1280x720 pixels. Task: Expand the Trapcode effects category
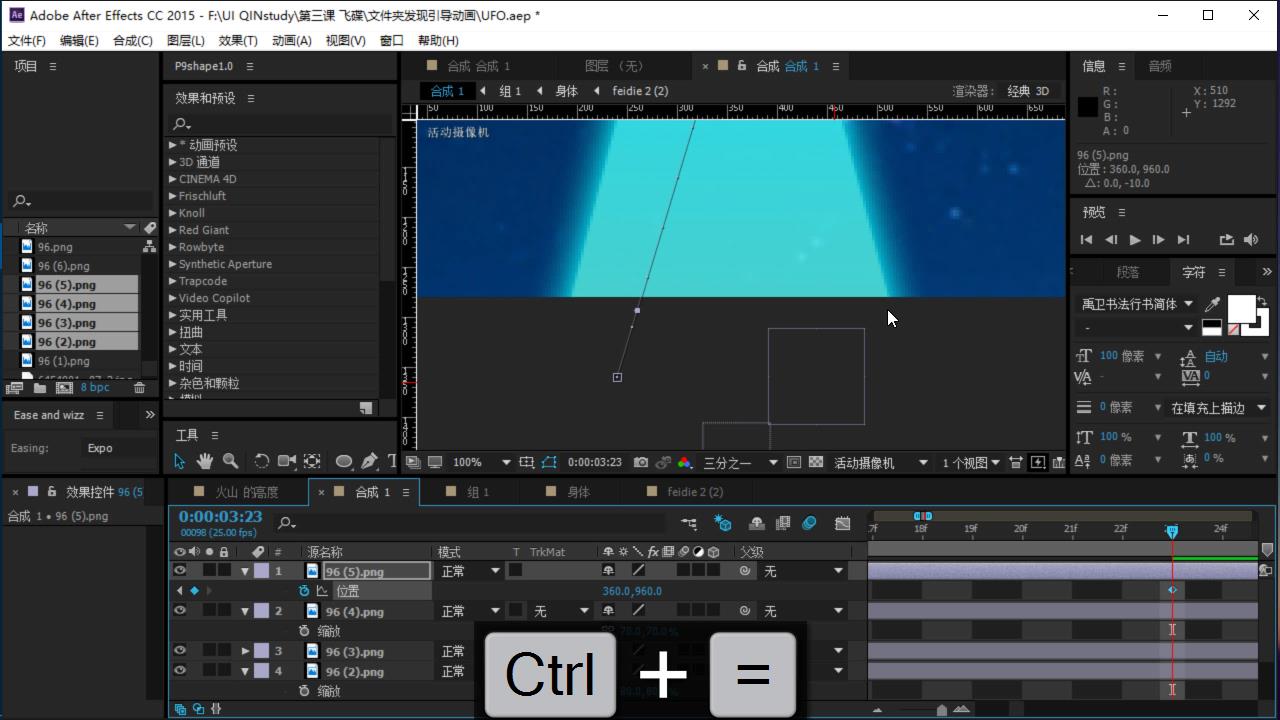tap(173, 281)
